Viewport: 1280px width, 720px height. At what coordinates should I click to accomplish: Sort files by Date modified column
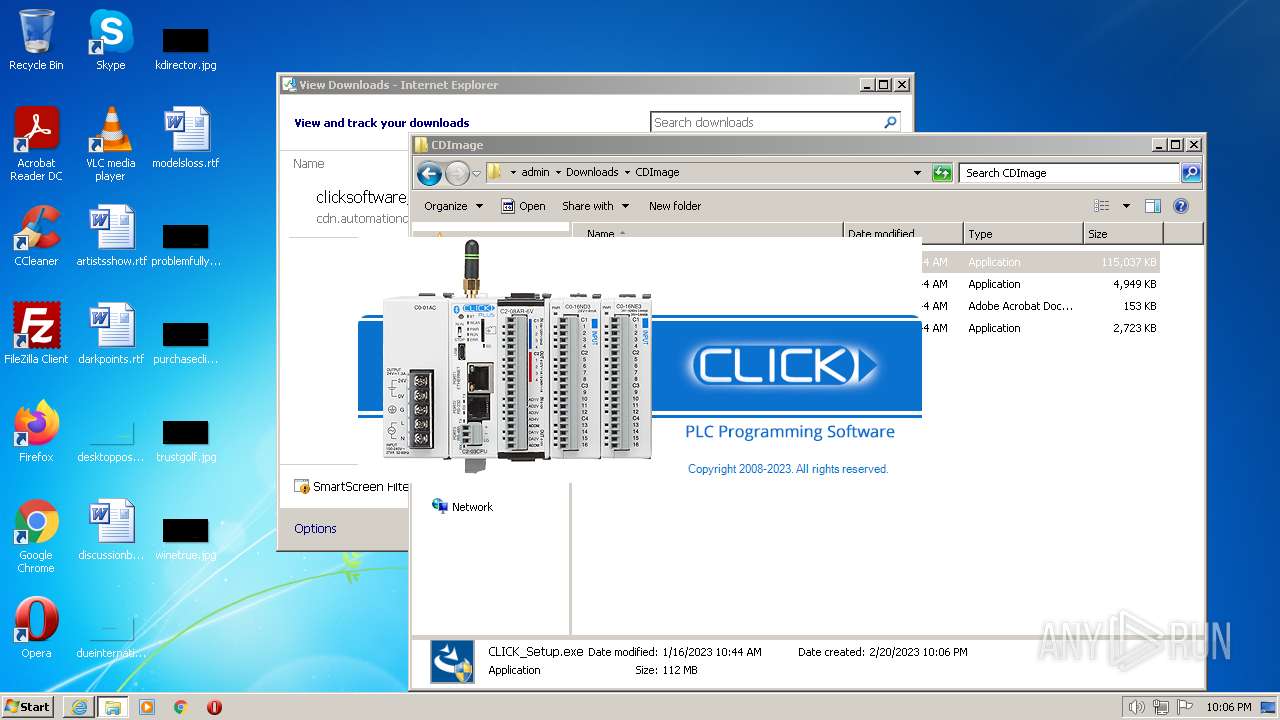[903, 233]
